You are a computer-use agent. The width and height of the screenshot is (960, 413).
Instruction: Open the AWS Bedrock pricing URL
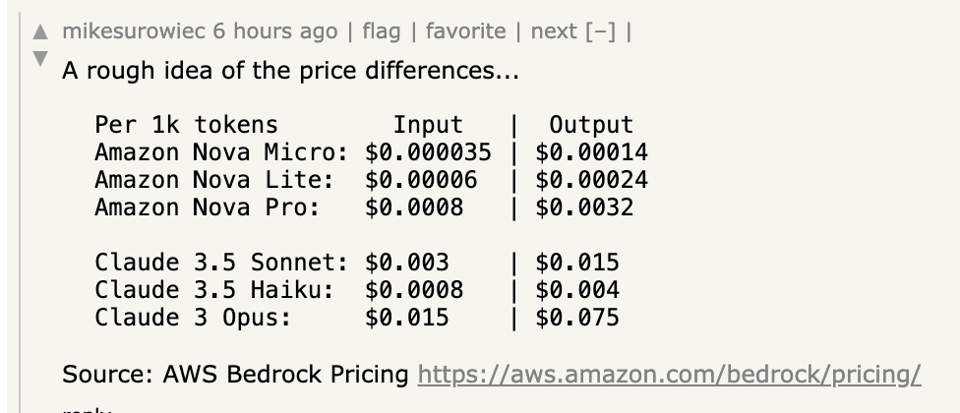pyautogui.click(x=668, y=375)
